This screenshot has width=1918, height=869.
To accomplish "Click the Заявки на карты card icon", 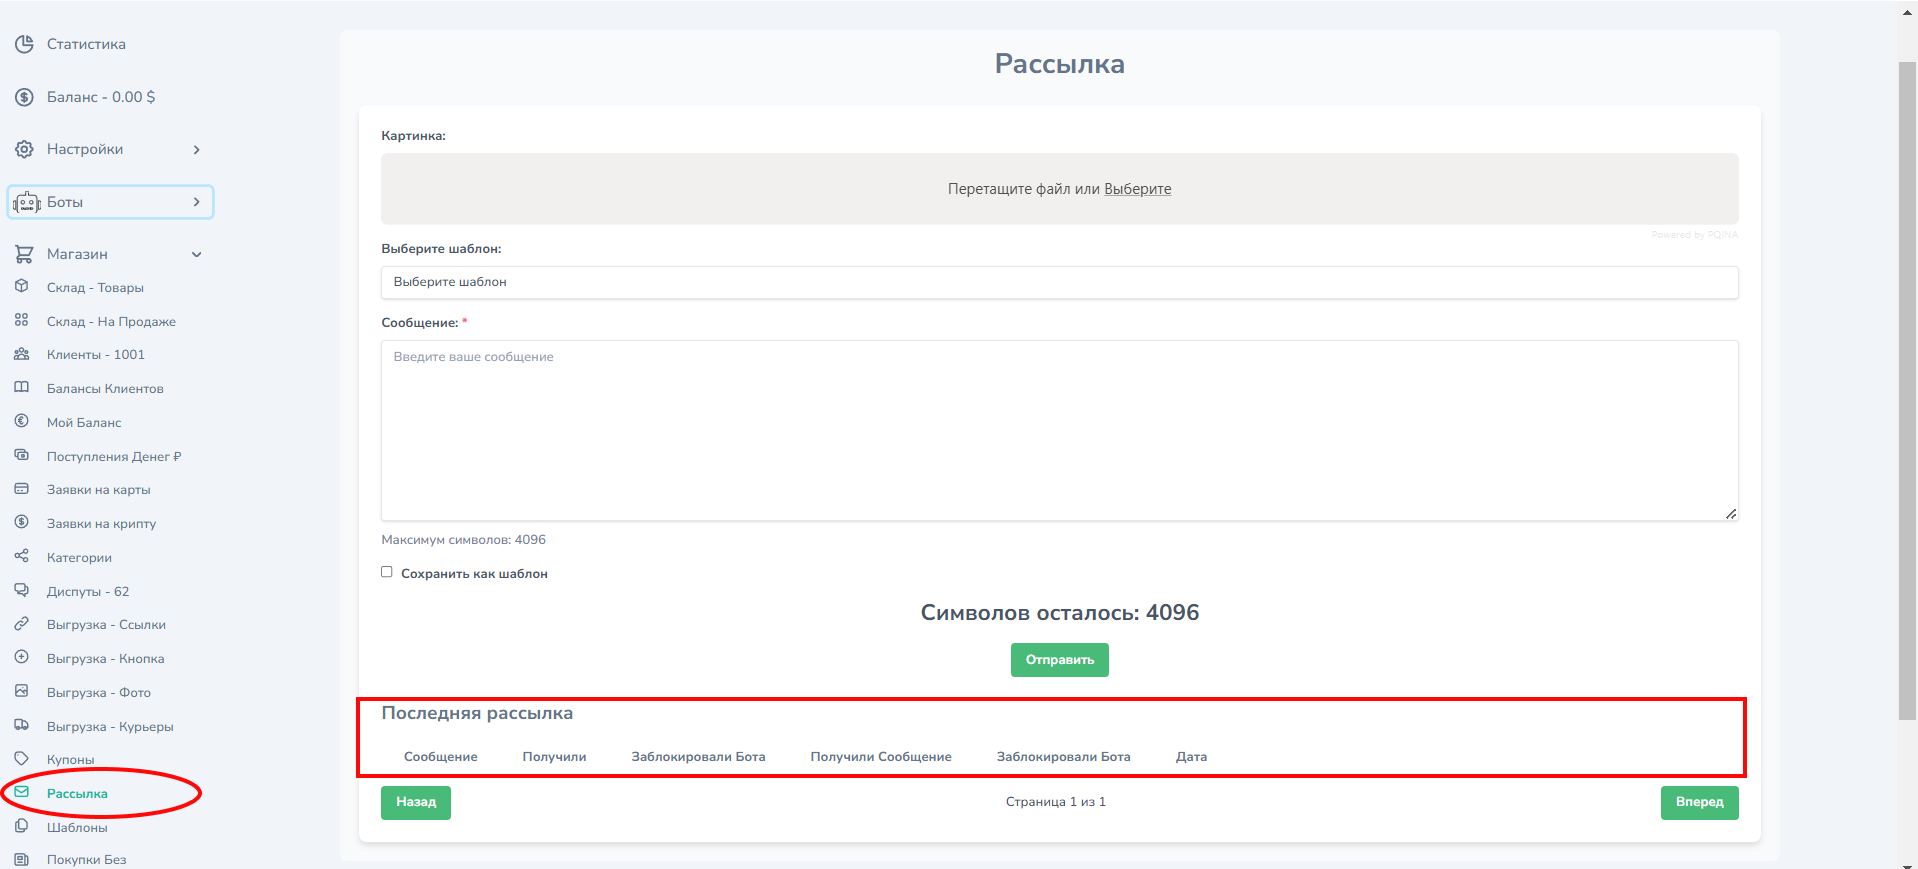I will click(x=21, y=489).
